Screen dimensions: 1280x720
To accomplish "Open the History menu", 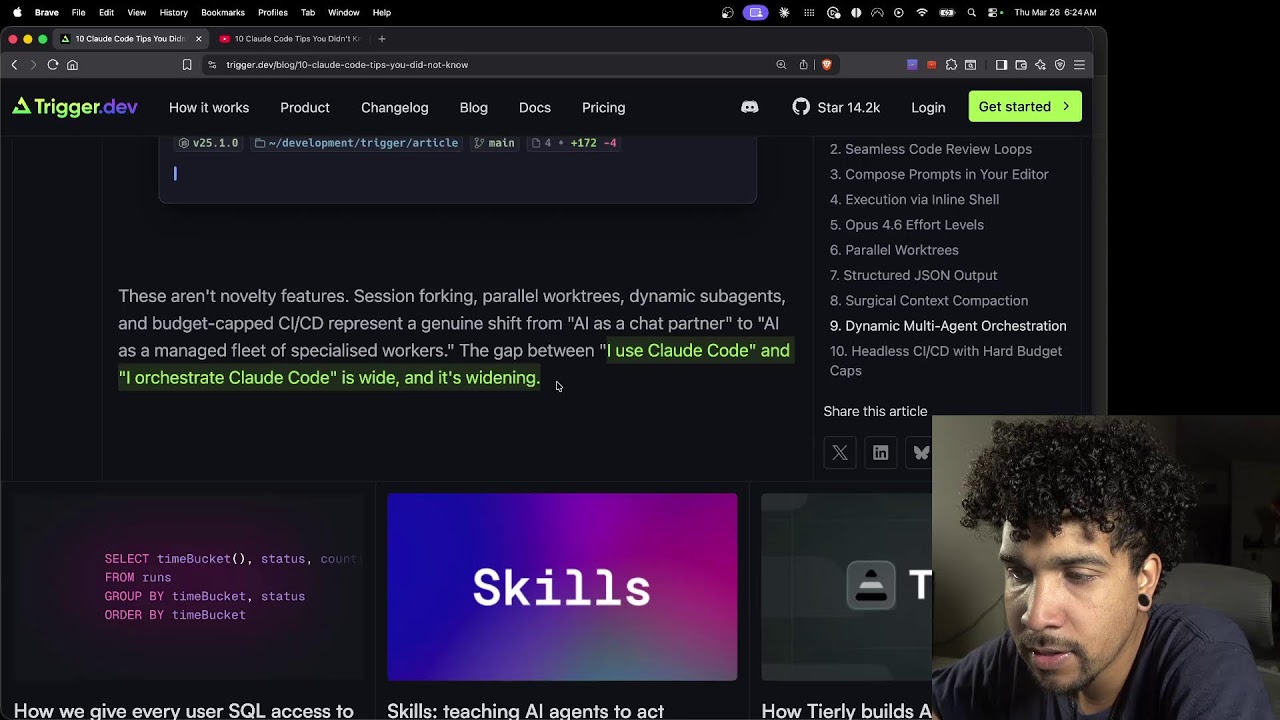I will [174, 12].
